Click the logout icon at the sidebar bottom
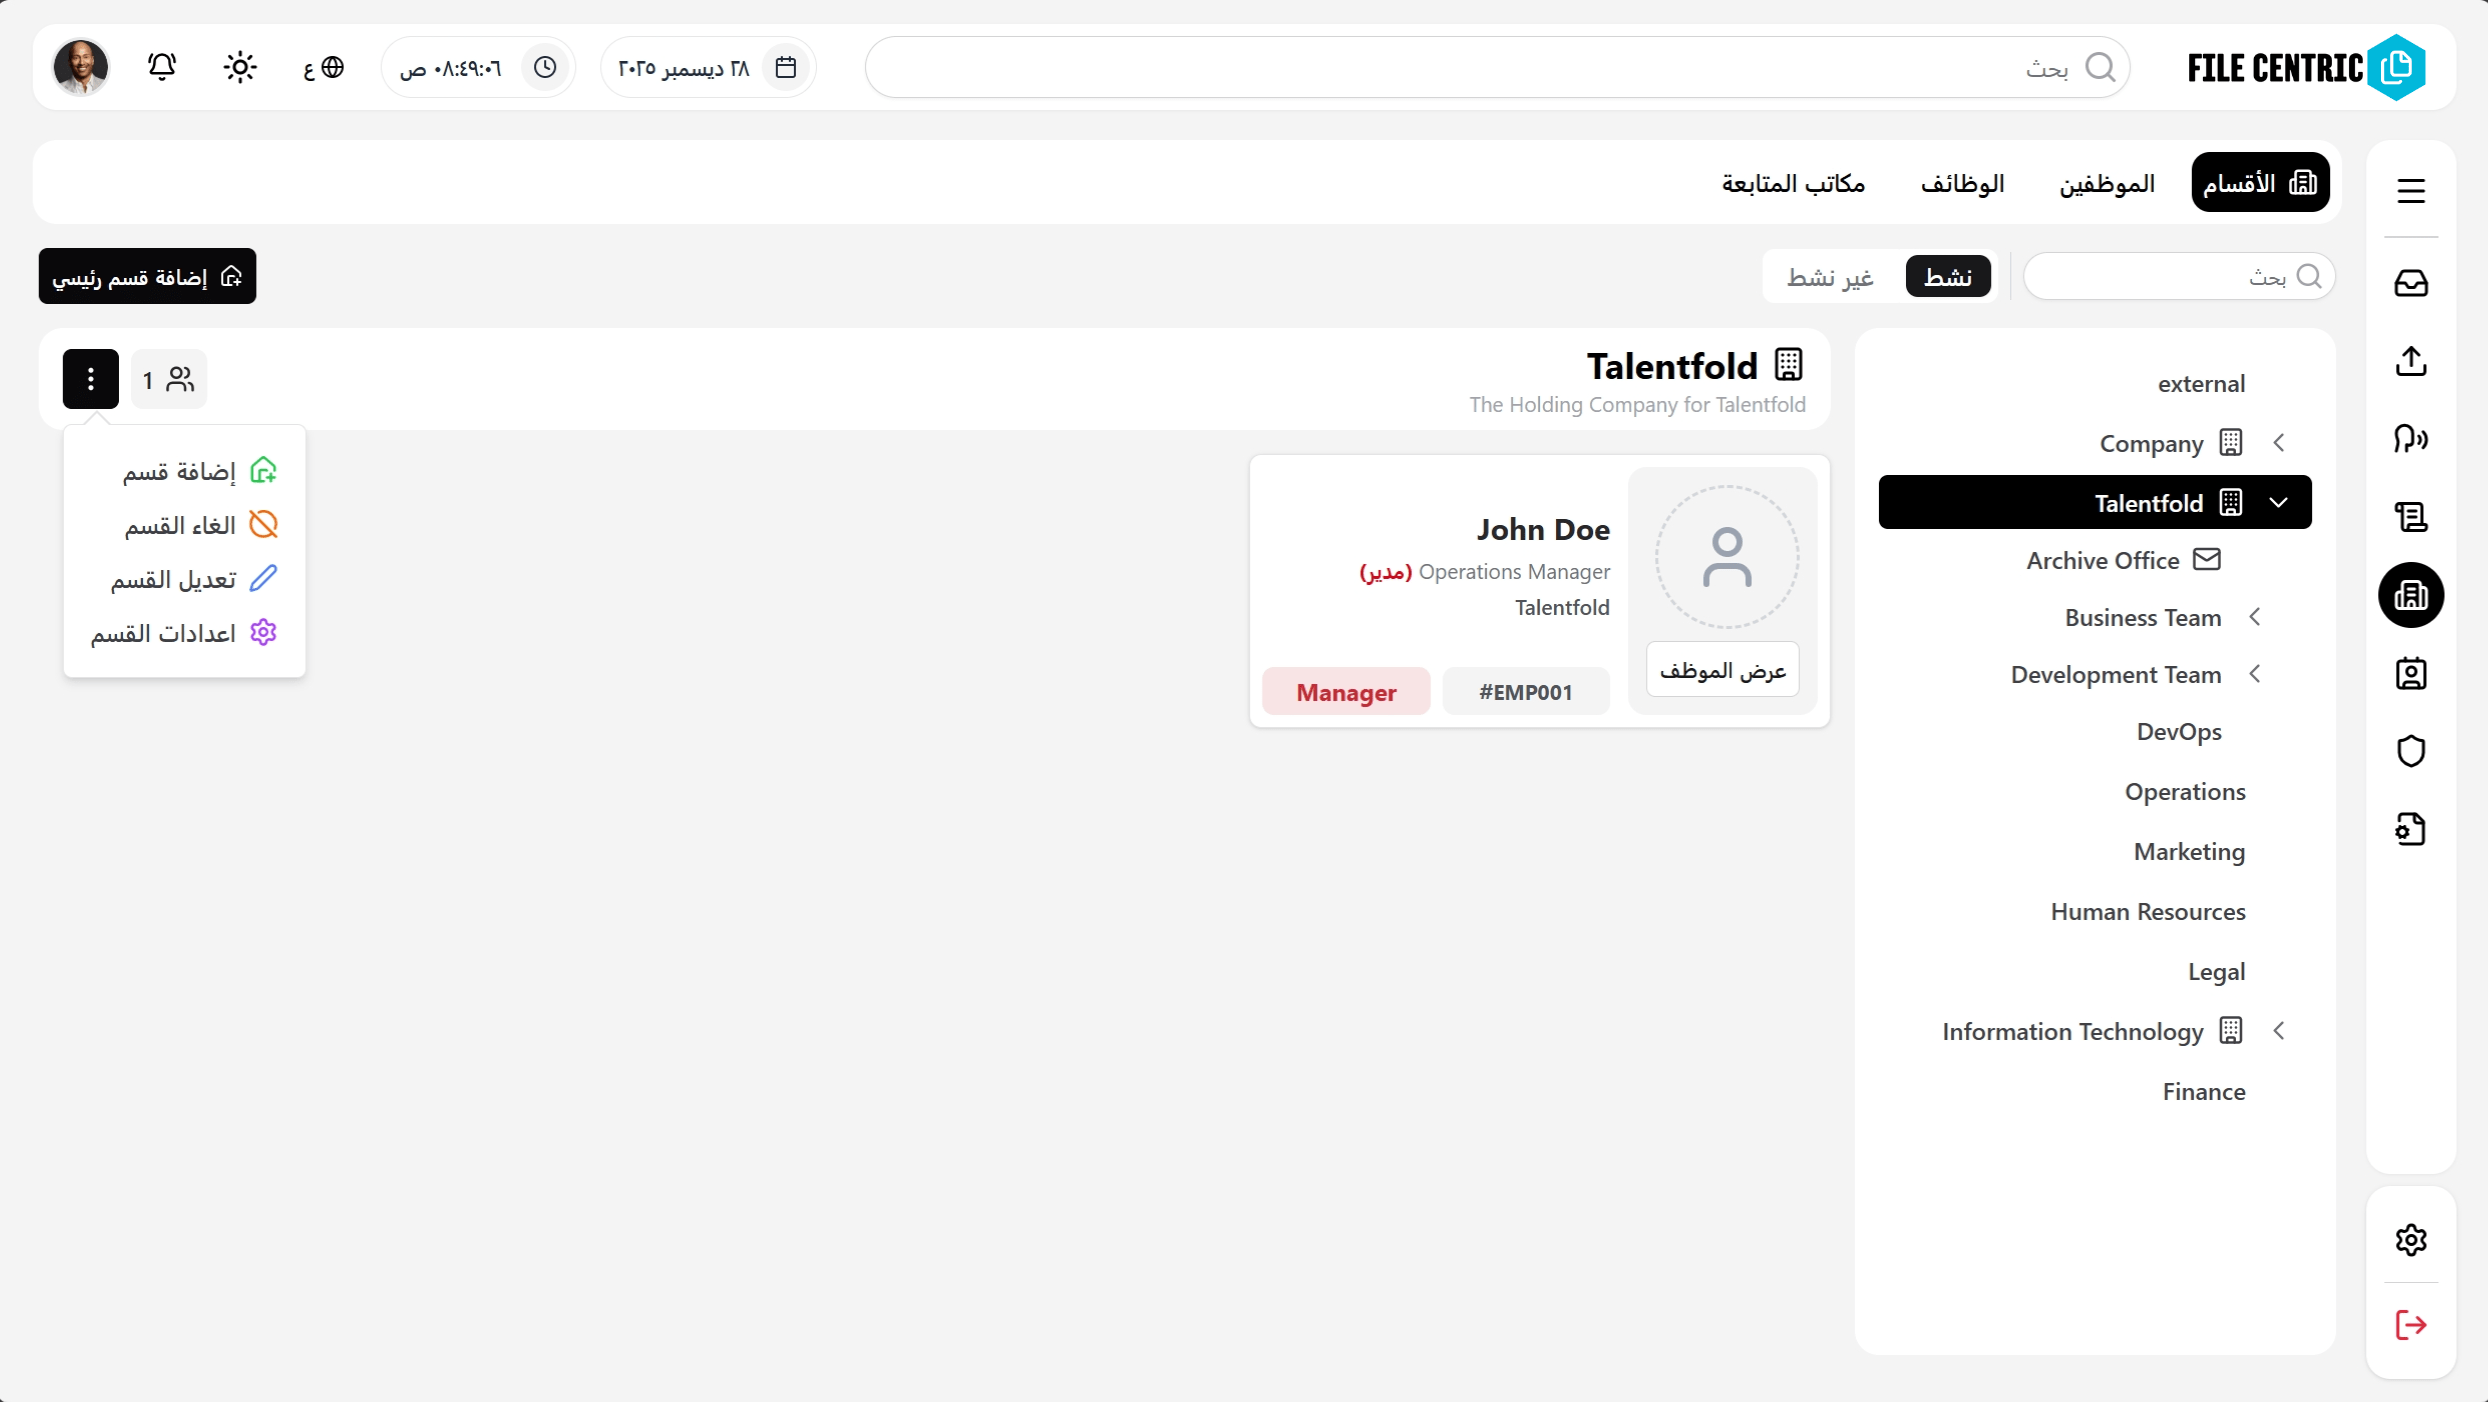Viewport: 2488px width, 1402px height. pyautogui.click(x=2410, y=1325)
